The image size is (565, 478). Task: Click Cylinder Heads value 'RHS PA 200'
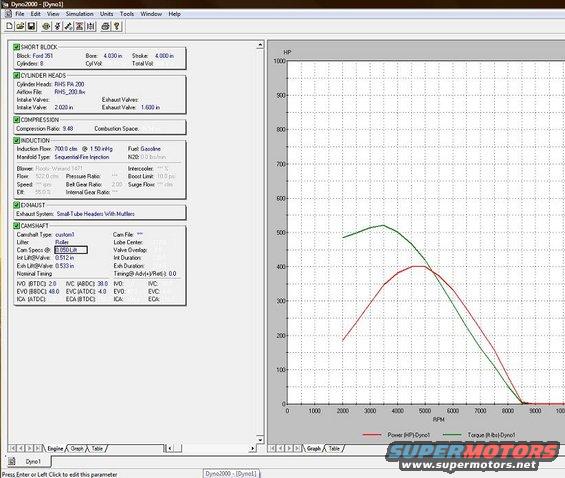69,84
